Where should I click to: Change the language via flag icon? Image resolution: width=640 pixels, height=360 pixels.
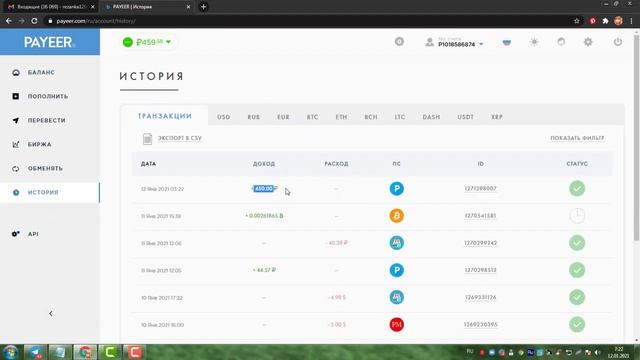[507, 42]
